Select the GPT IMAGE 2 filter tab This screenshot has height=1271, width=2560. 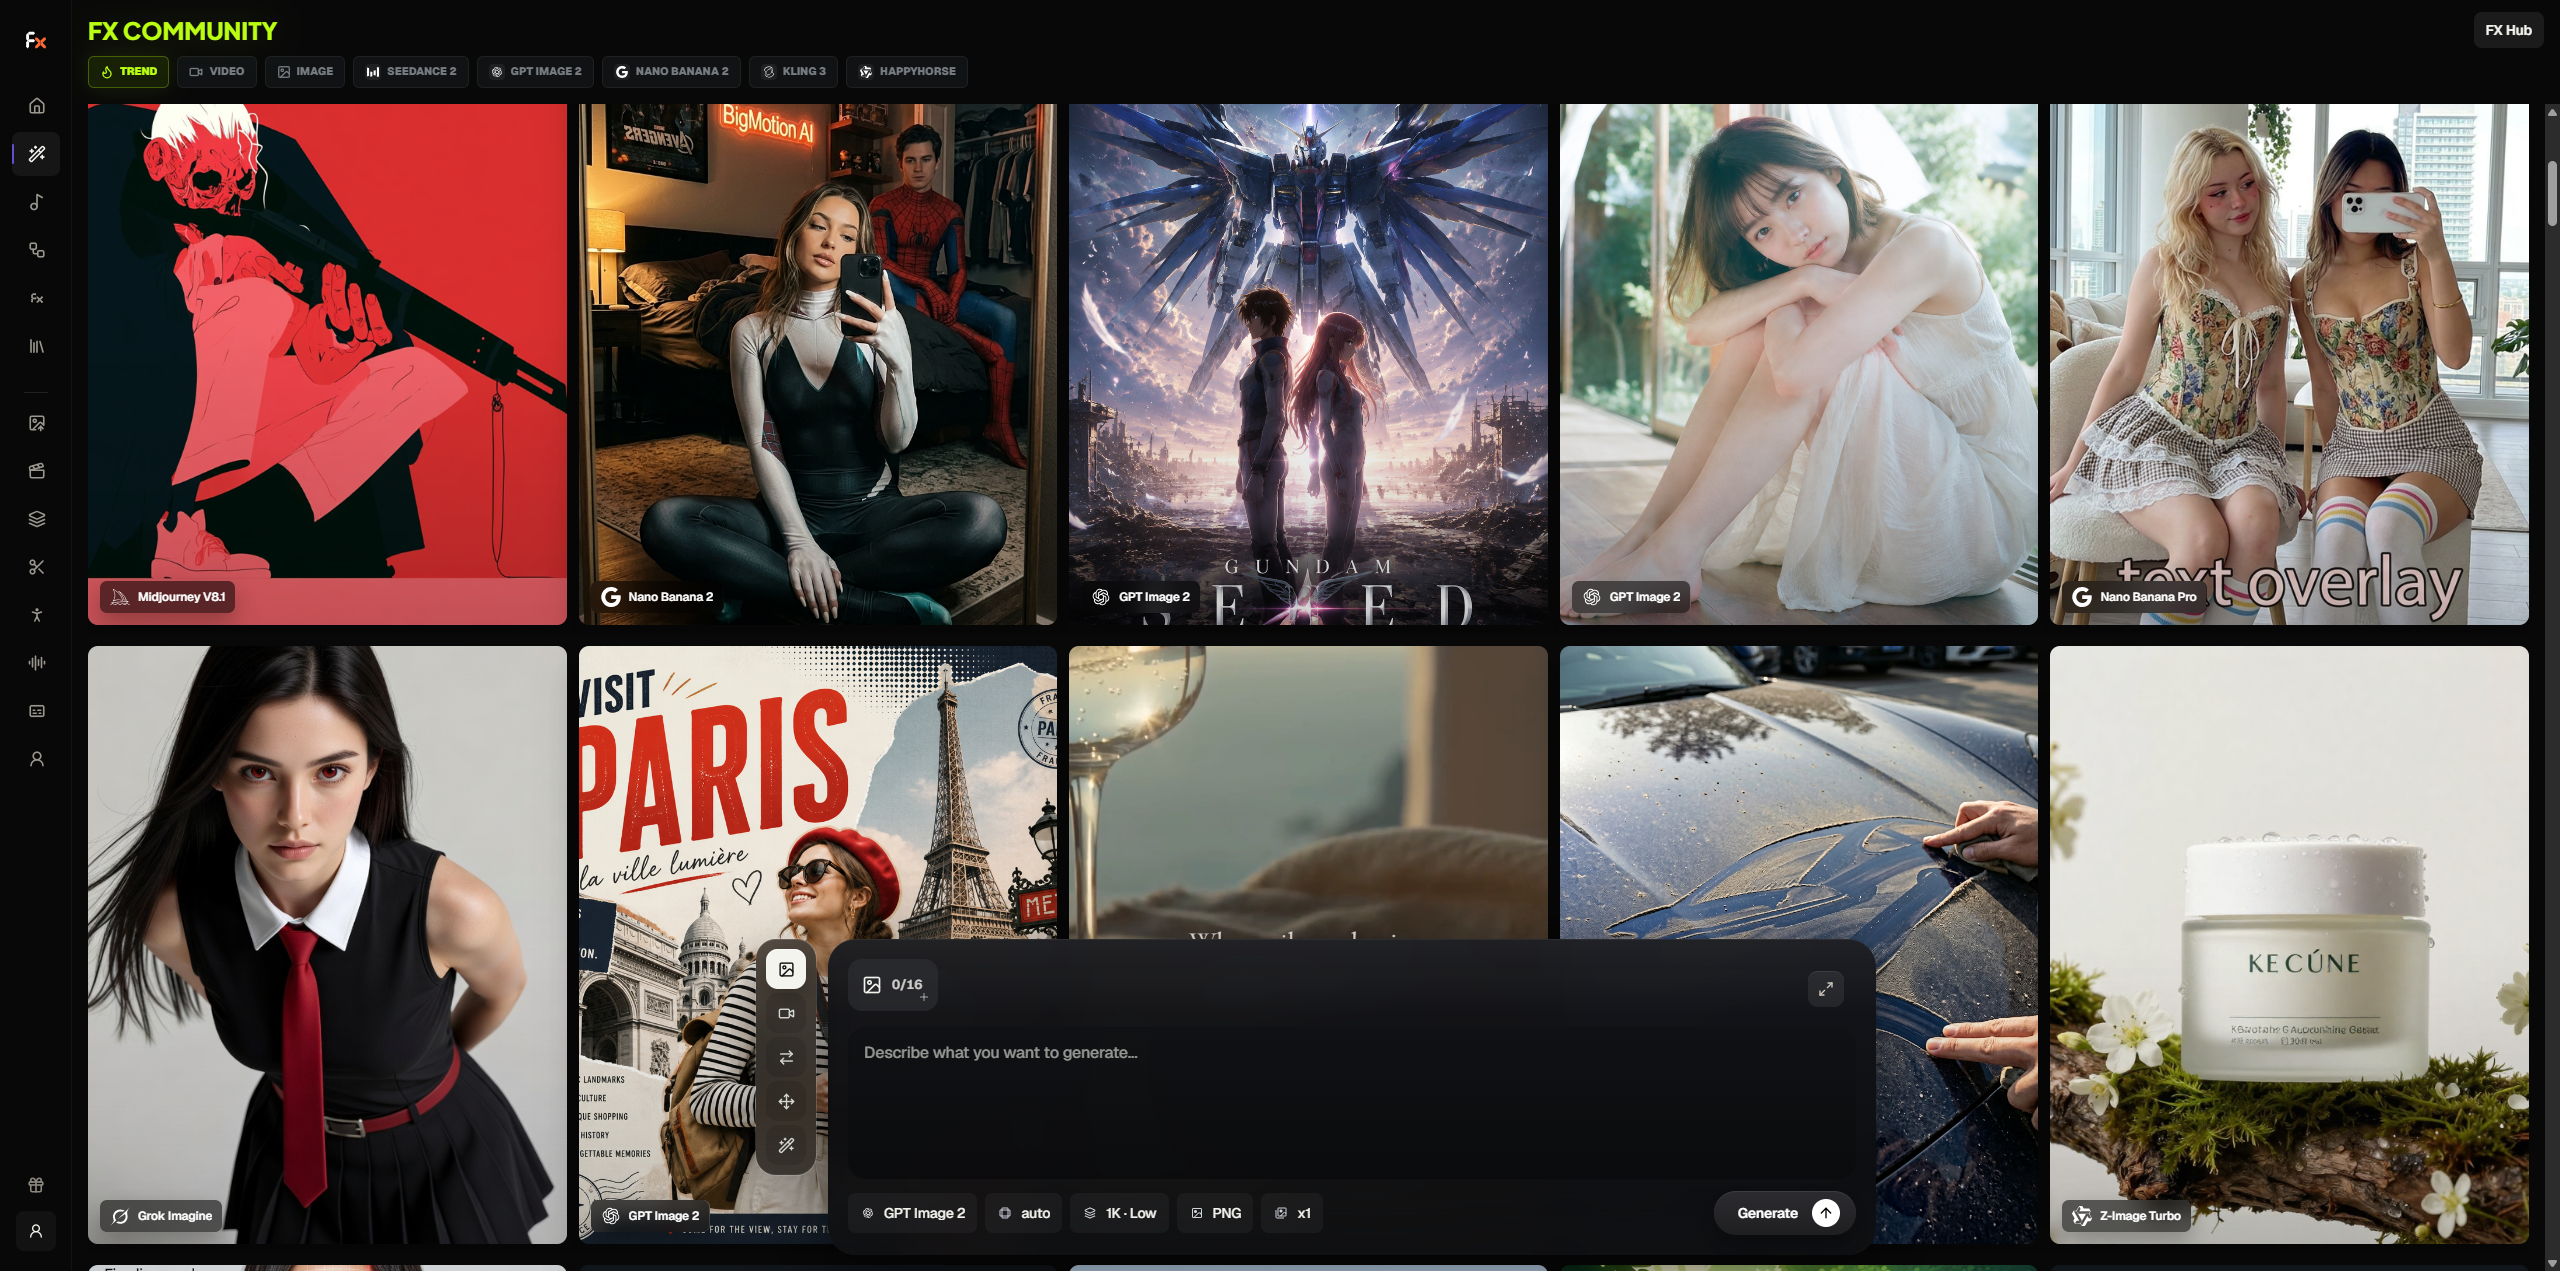click(536, 72)
